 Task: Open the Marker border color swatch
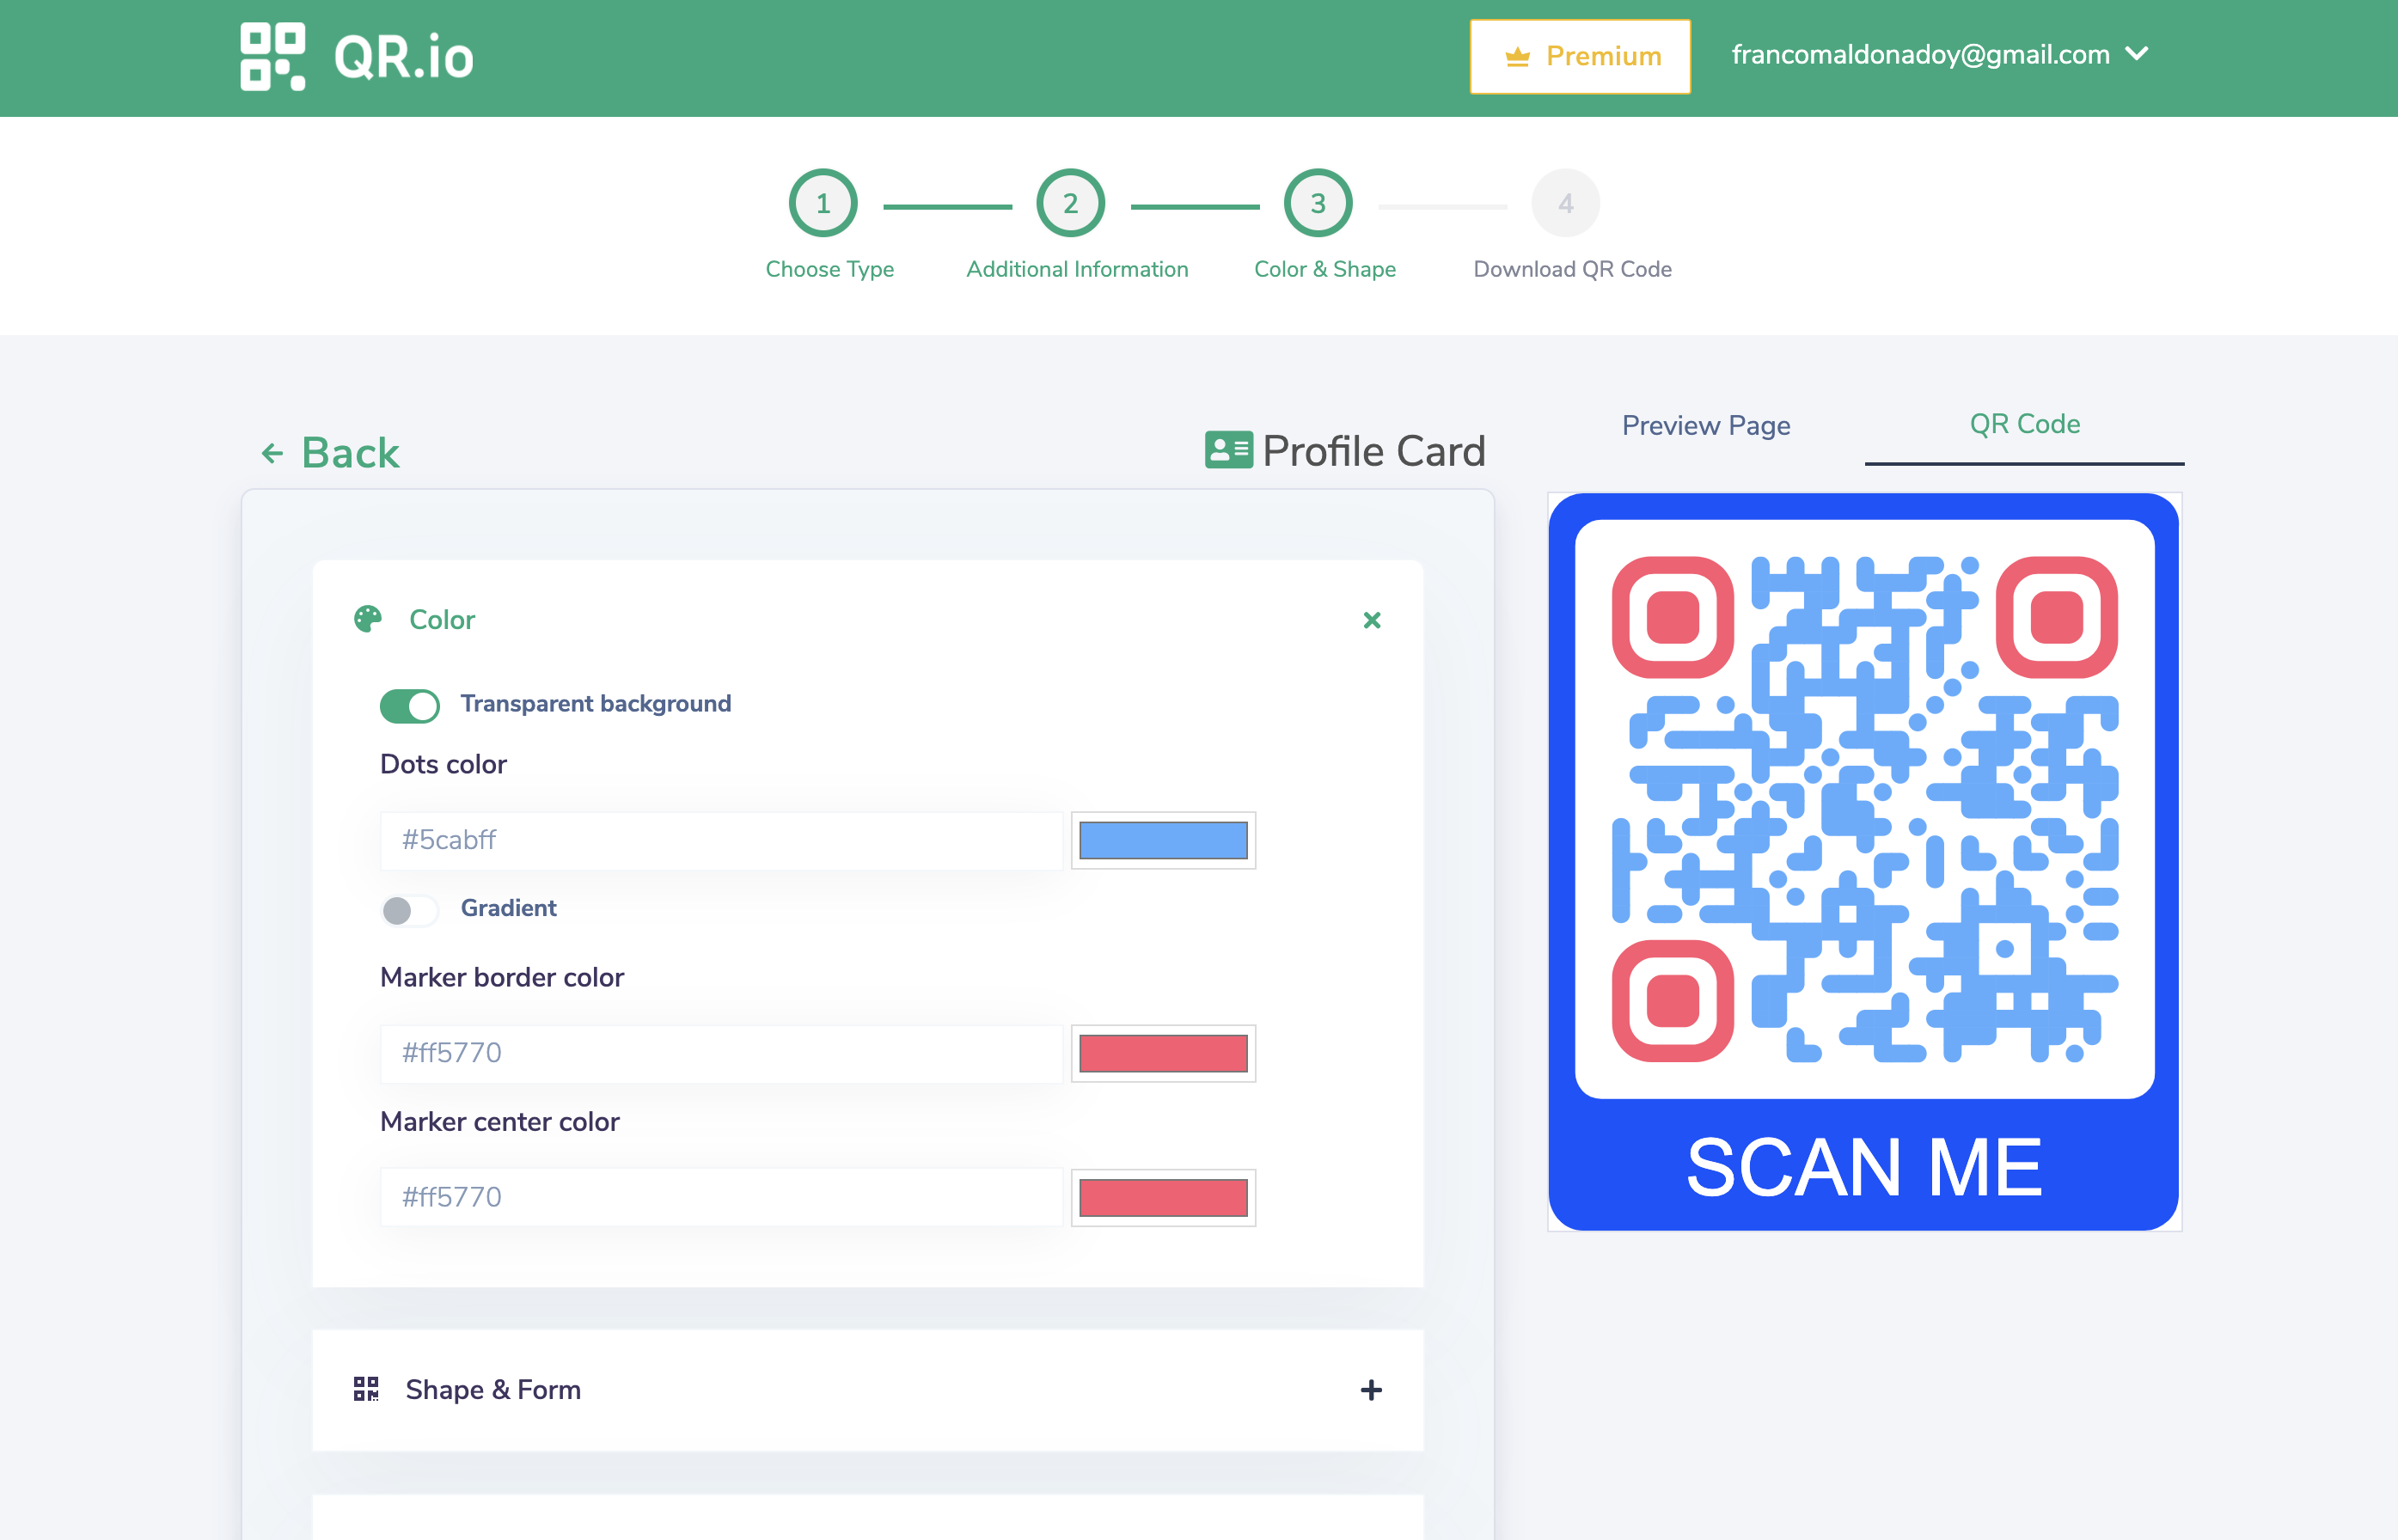[1163, 1053]
